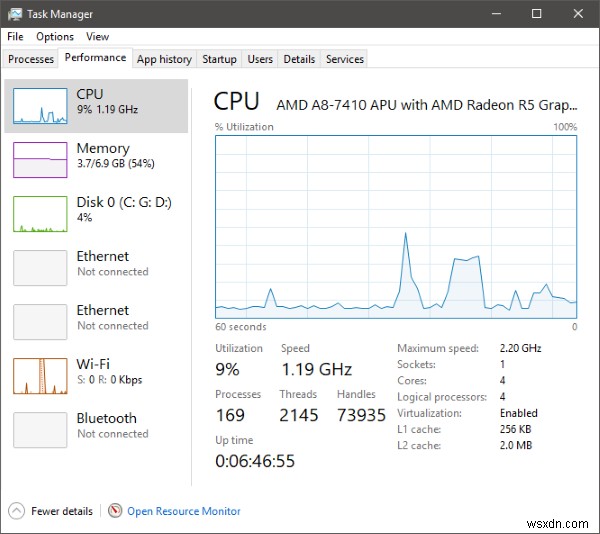The width and height of the screenshot is (600, 534).
Task: Switch to the Services tab
Action: coord(345,59)
